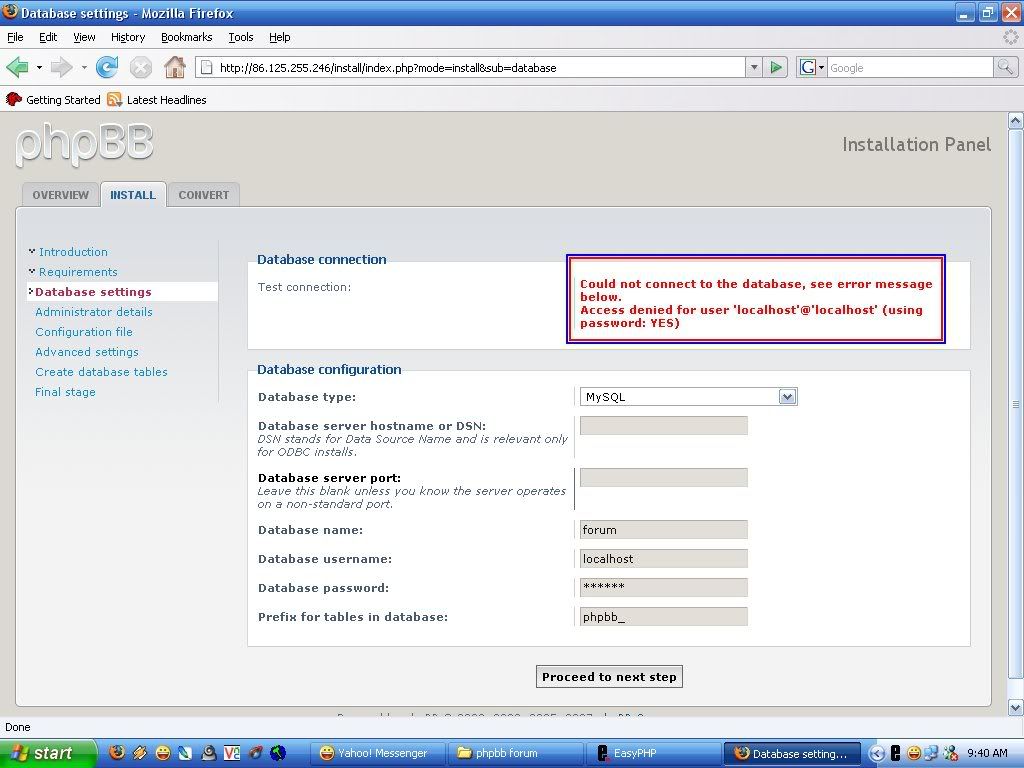Image resolution: width=1024 pixels, height=768 pixels.
Task: Focus the Database server hostname field
Action: pyautogui.click(x=664, y=426)
